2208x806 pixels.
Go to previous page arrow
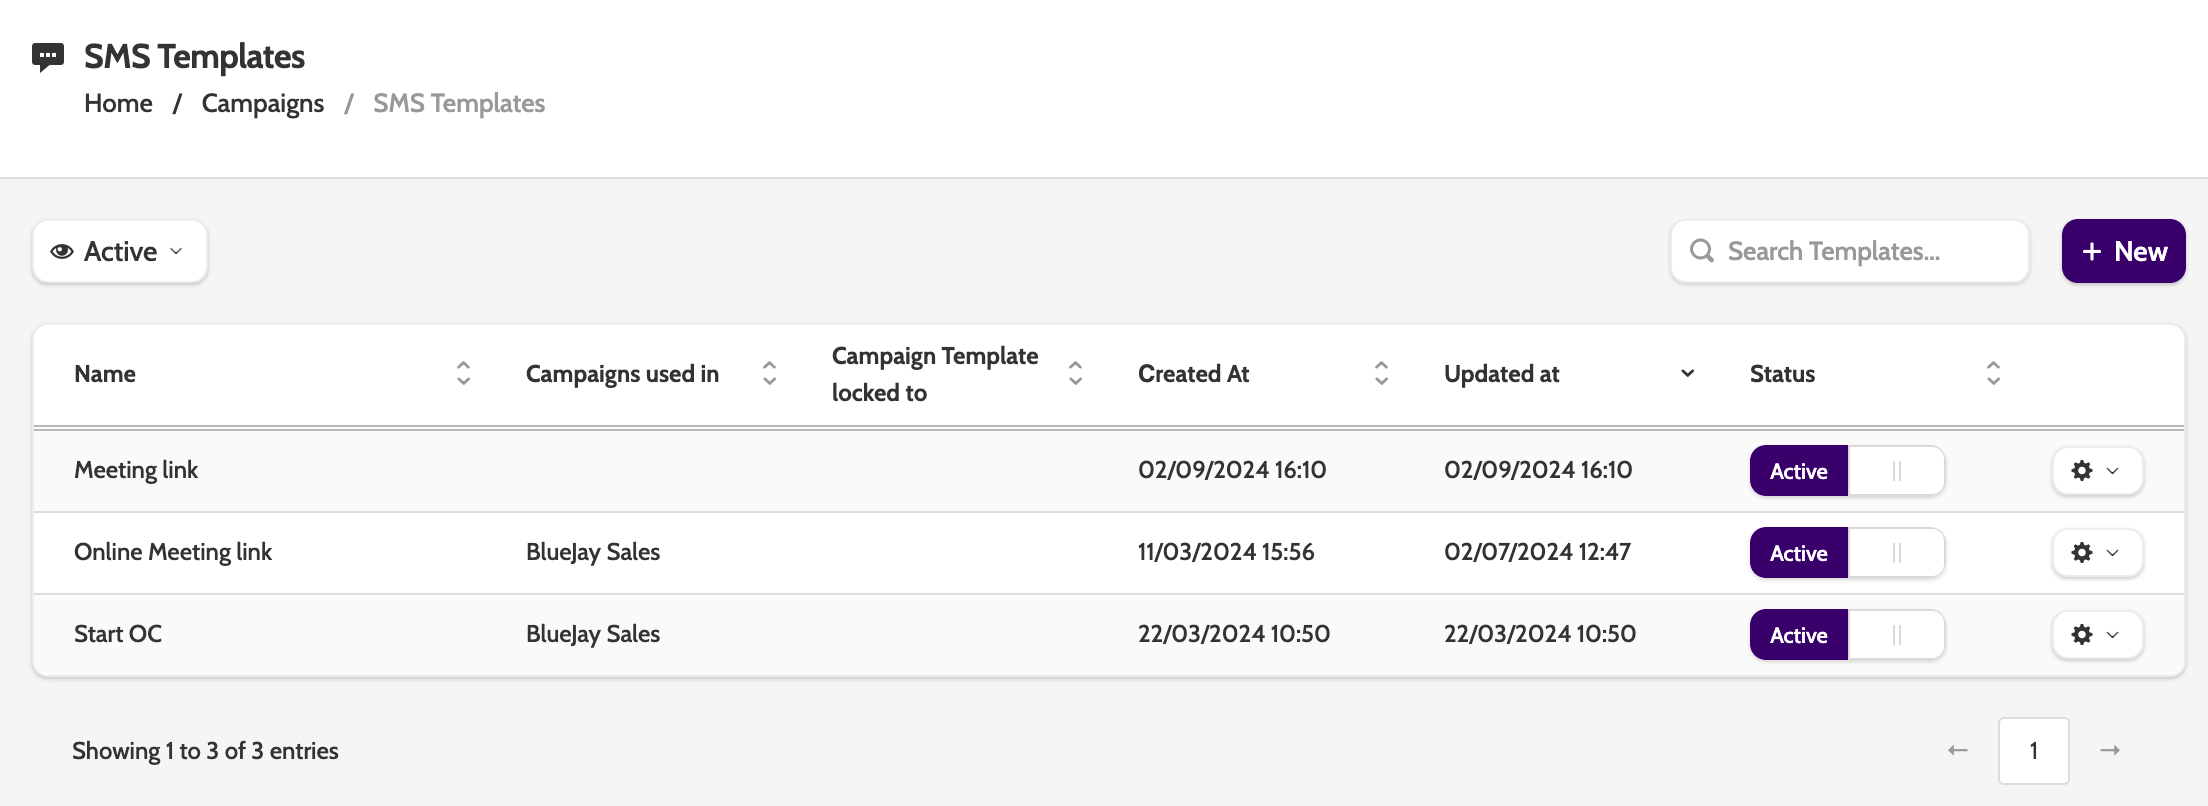click(1957, 751)
